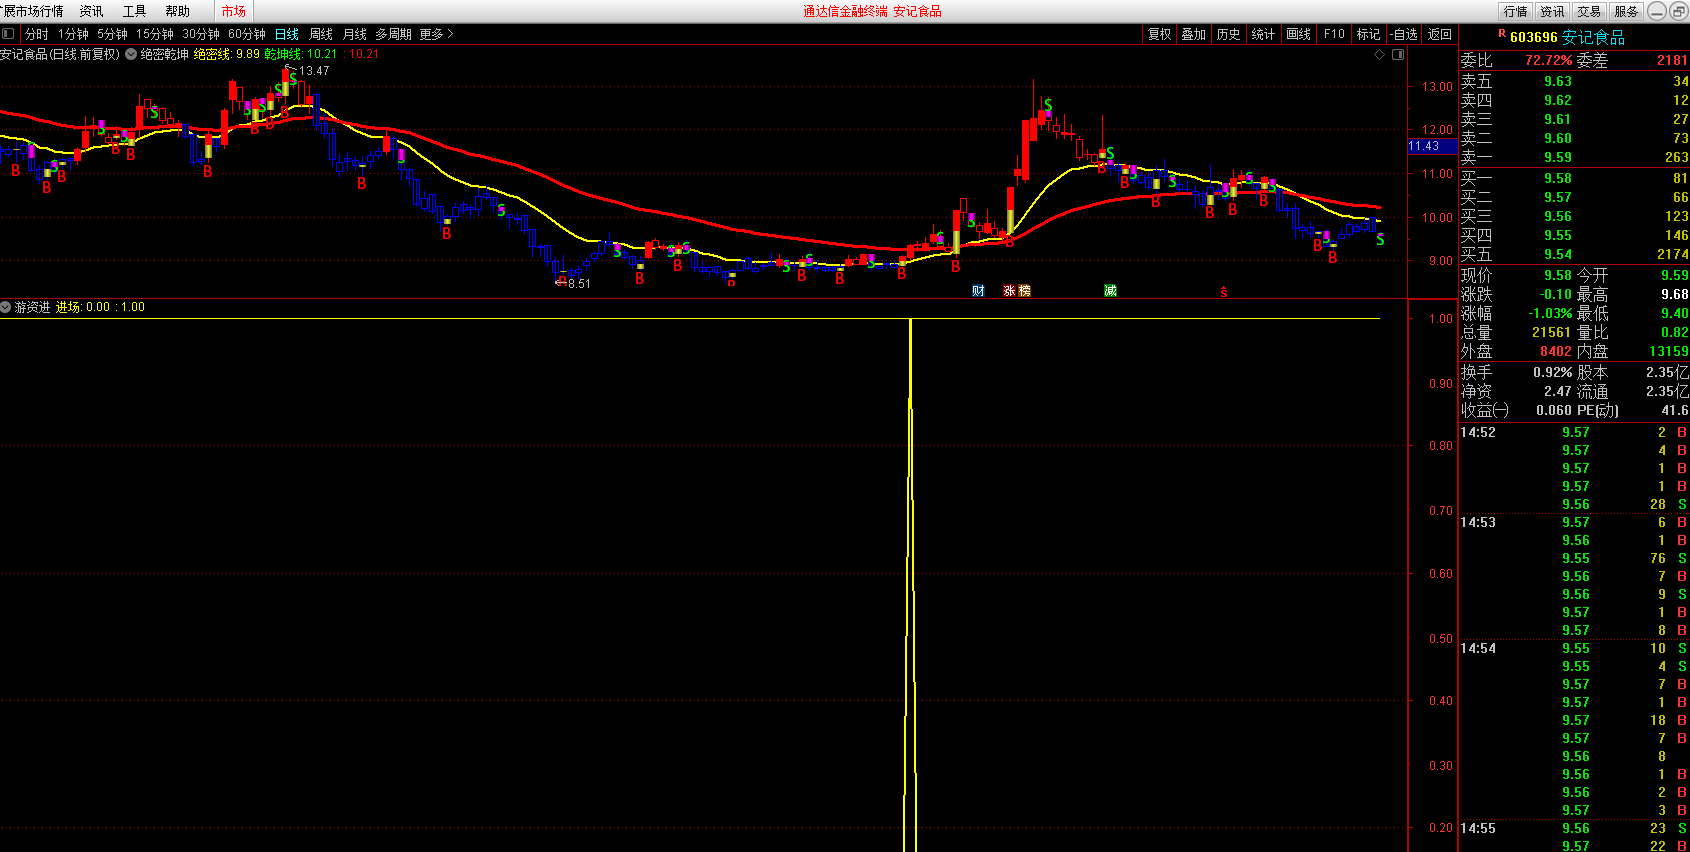Click the 涨幅 value -1.03%
The width and height of the screenshot is (1690, 852).
(x=1550, y=313)
